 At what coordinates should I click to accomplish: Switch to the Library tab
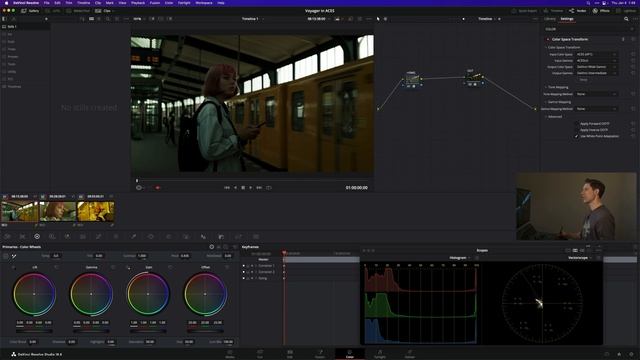pyautogui.click(x=549, y=19)
